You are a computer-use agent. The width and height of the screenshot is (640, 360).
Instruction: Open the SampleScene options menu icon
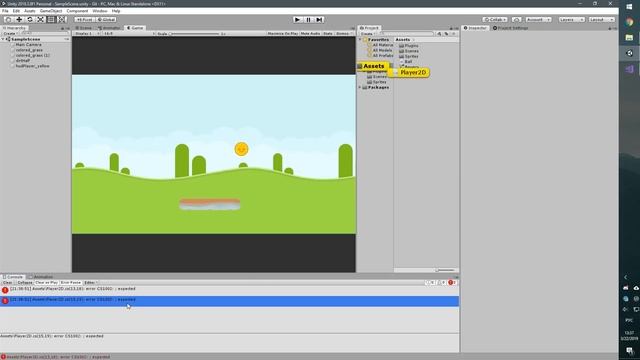click(x=67, y=39)
